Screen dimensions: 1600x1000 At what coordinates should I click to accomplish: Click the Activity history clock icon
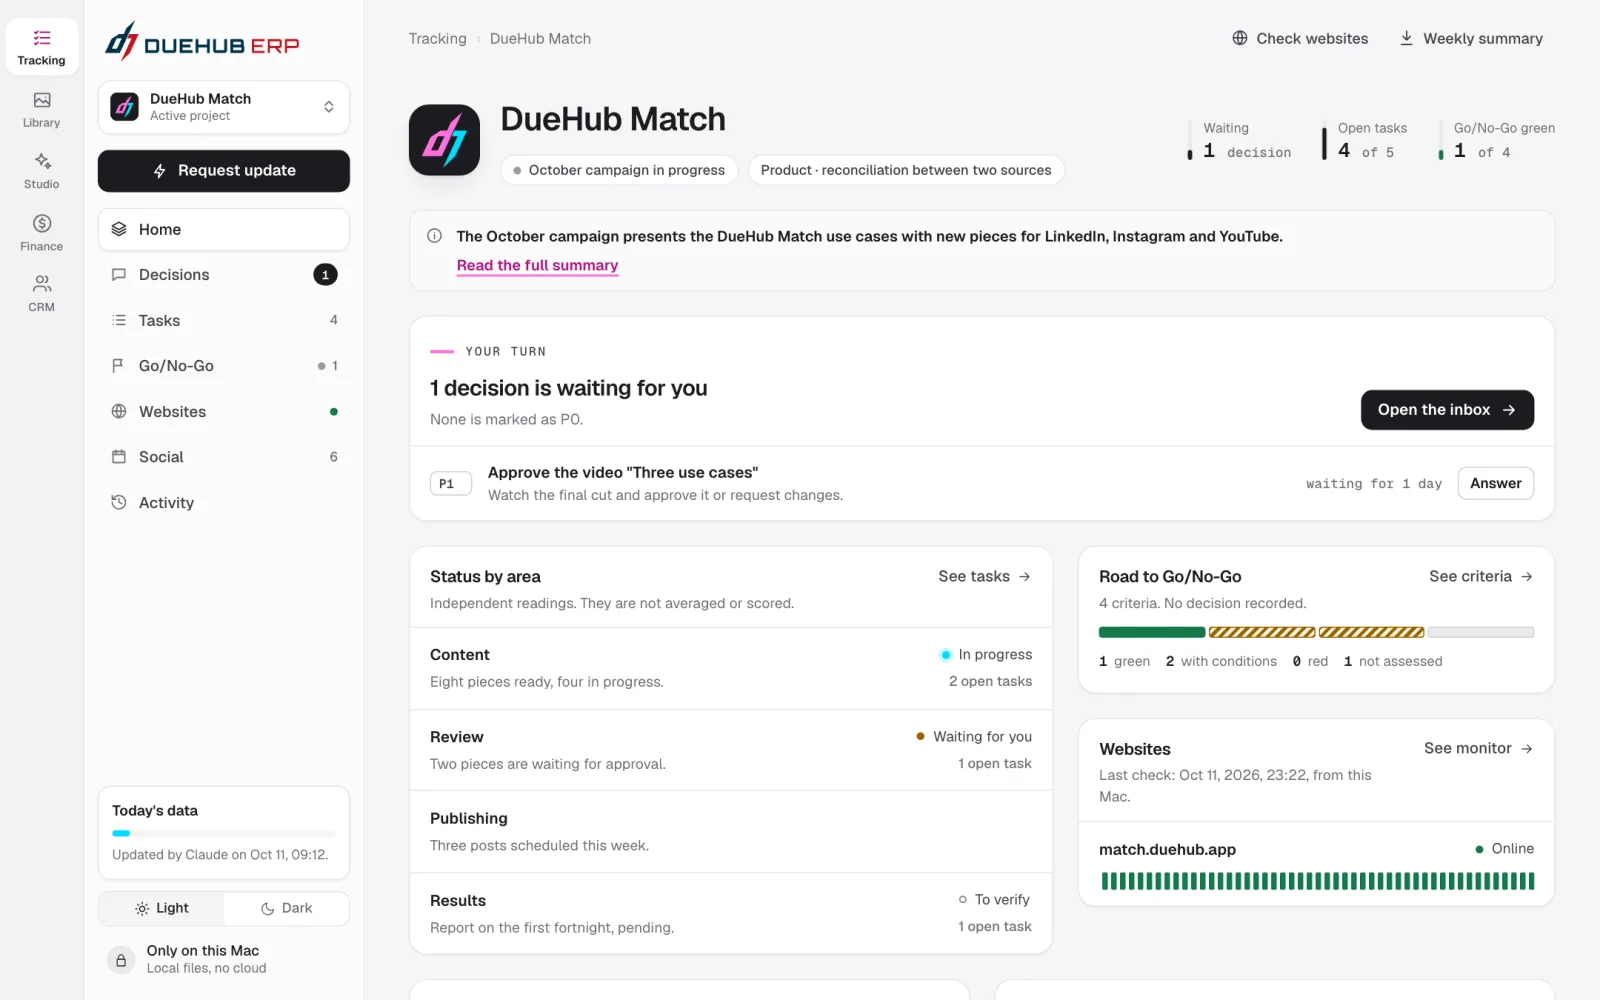119,503
